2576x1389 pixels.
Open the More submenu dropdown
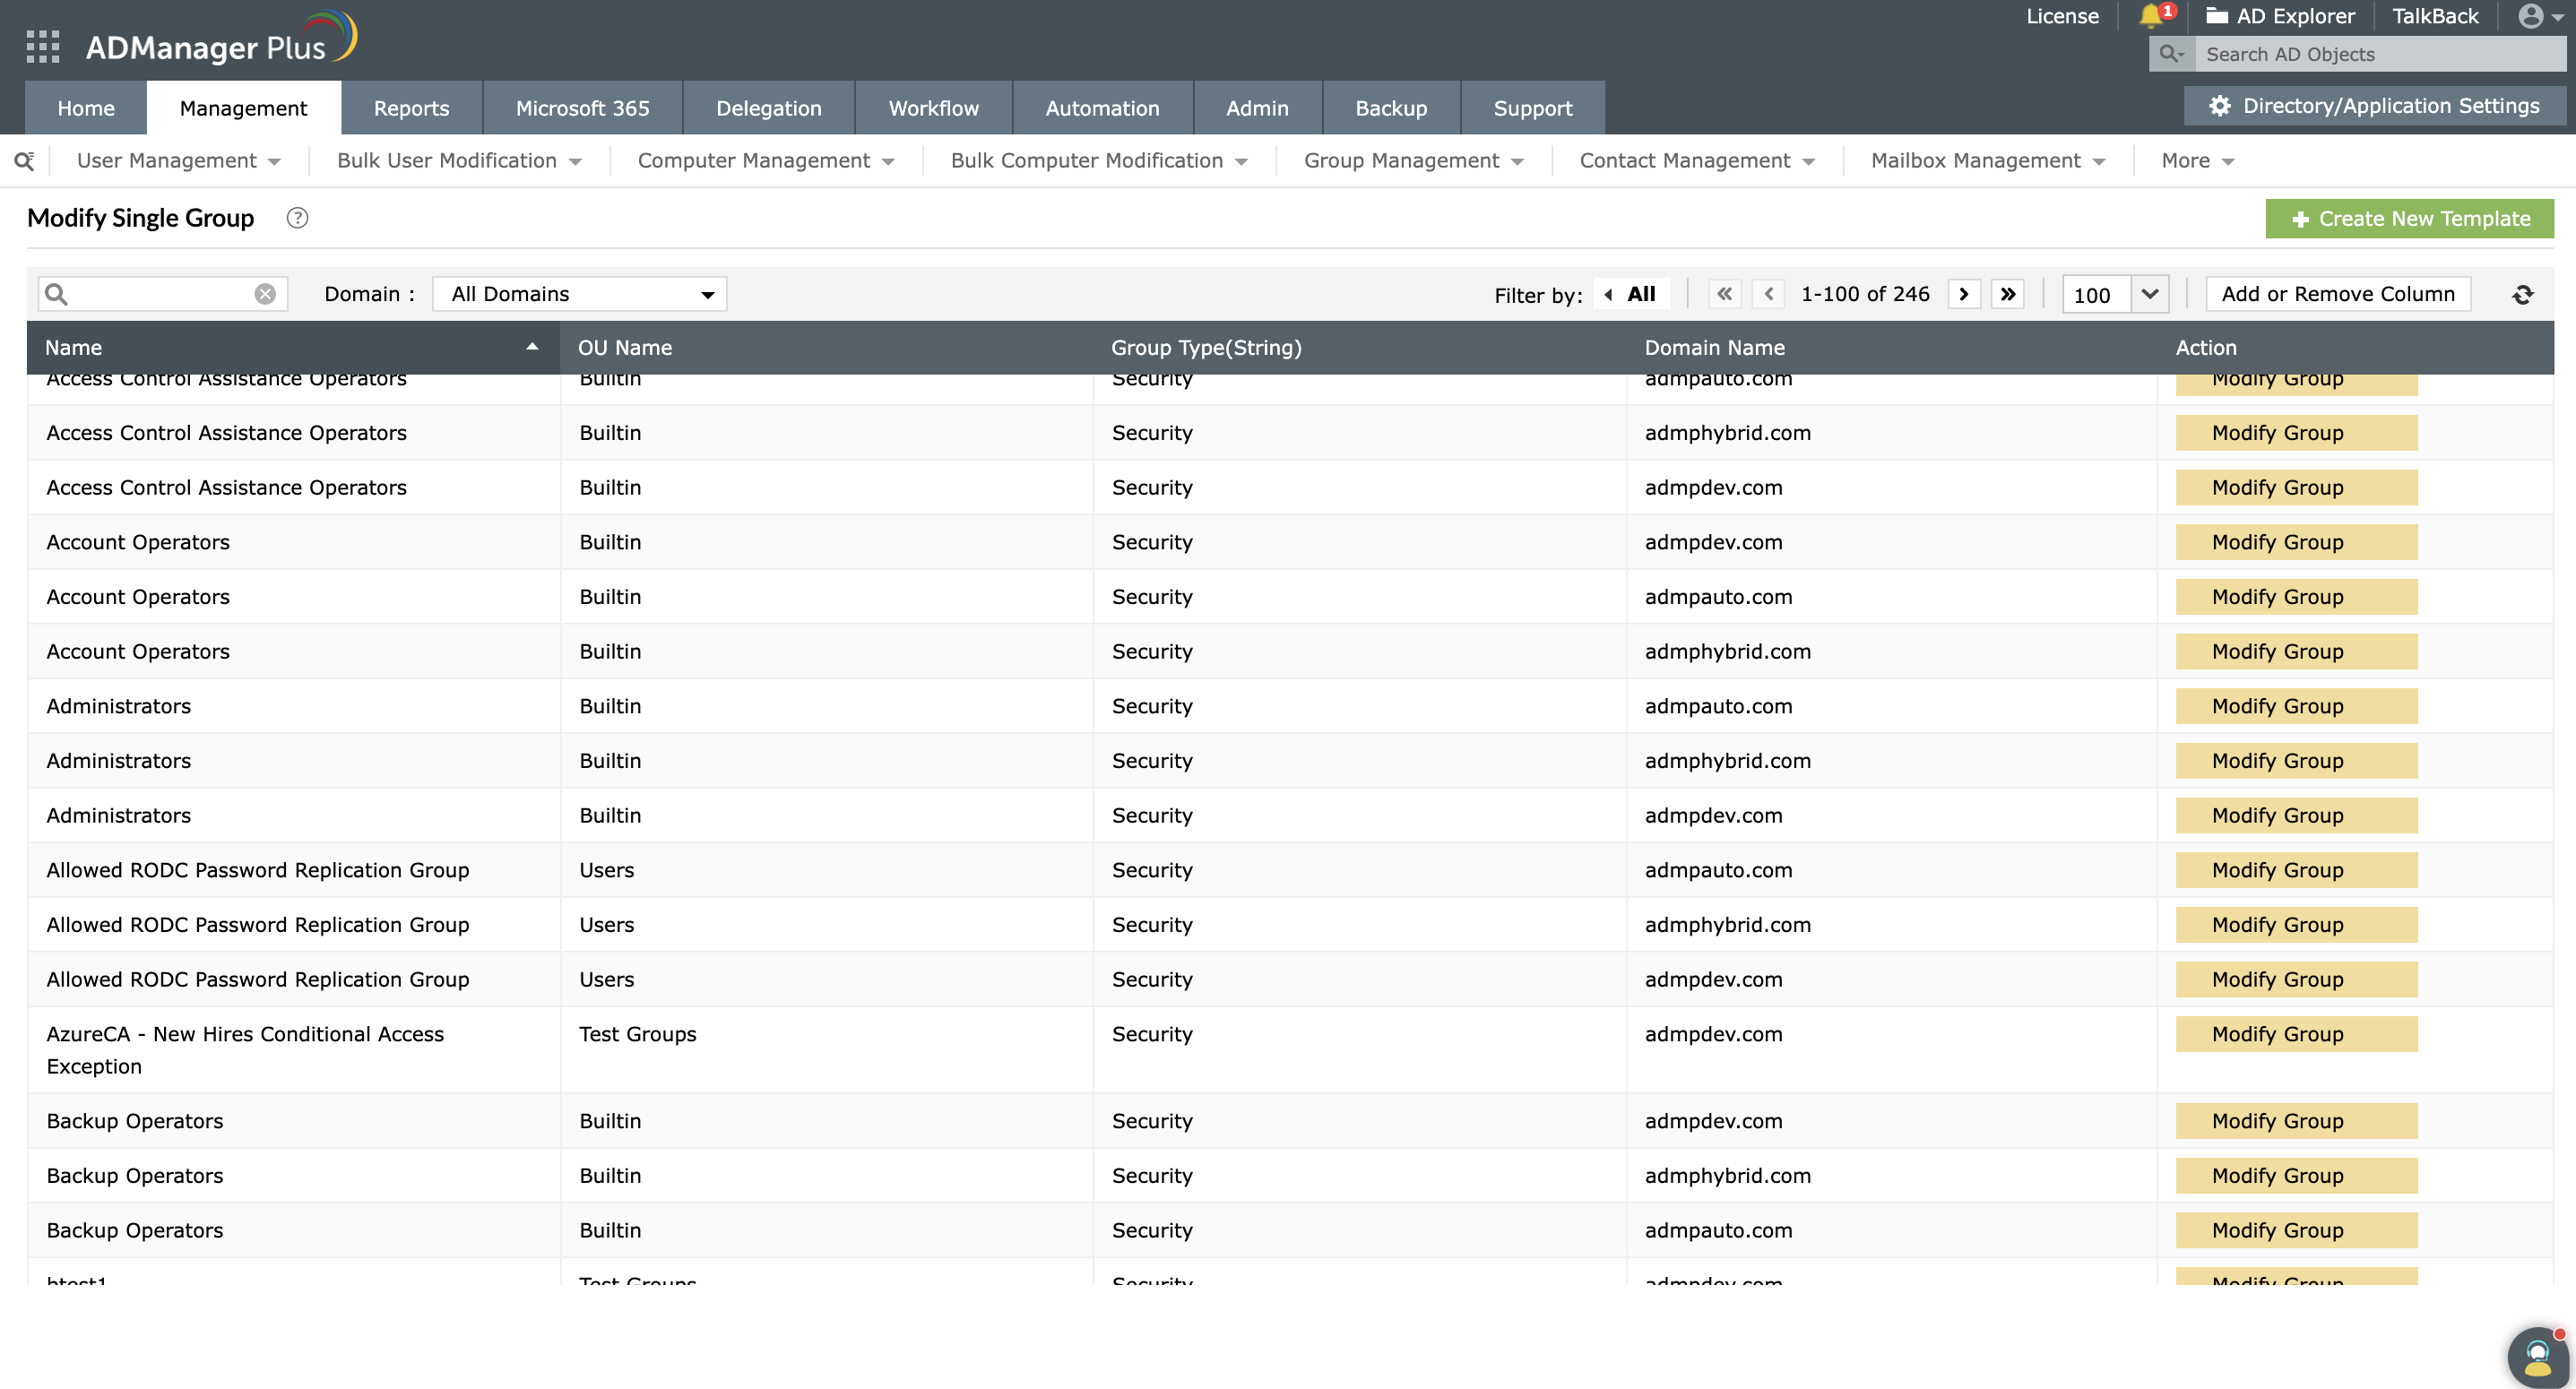(x=2196, y=161)
